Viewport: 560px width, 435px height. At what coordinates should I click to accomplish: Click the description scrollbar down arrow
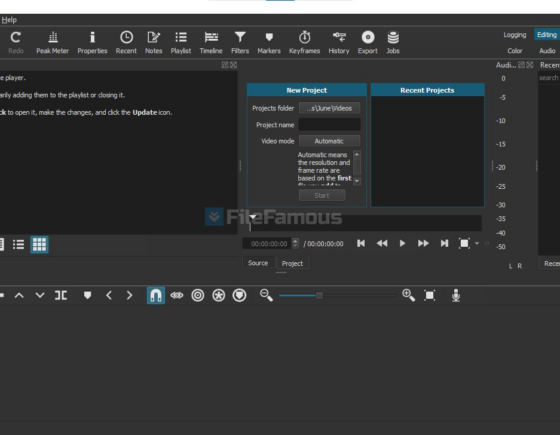tap(357, 181)
